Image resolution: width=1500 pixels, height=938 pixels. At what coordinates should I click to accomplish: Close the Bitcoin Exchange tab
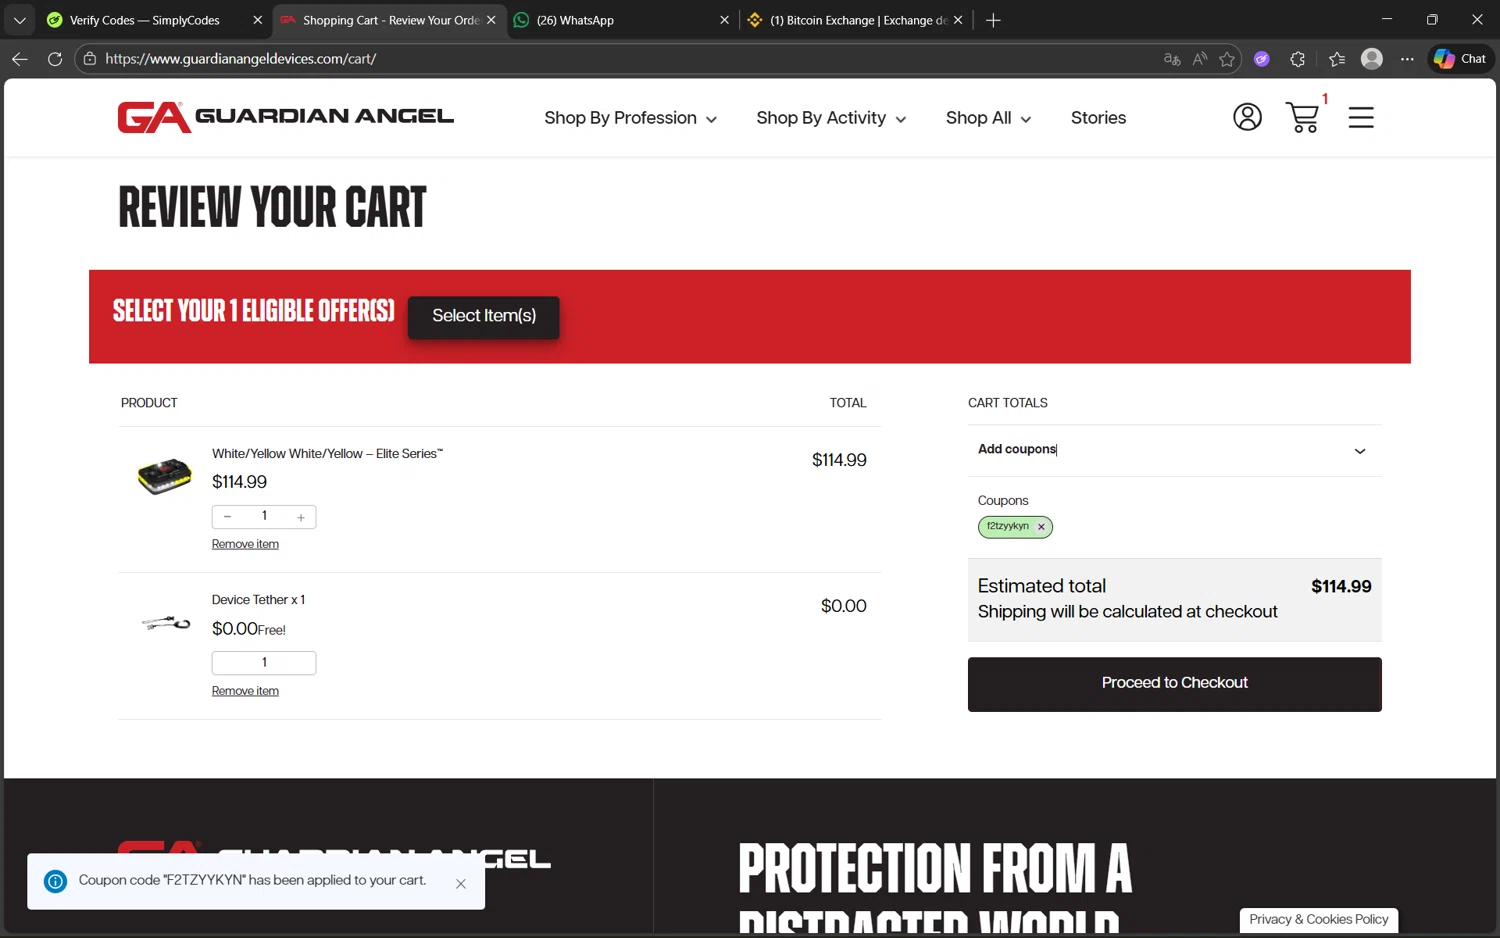[x=958, y=20]
